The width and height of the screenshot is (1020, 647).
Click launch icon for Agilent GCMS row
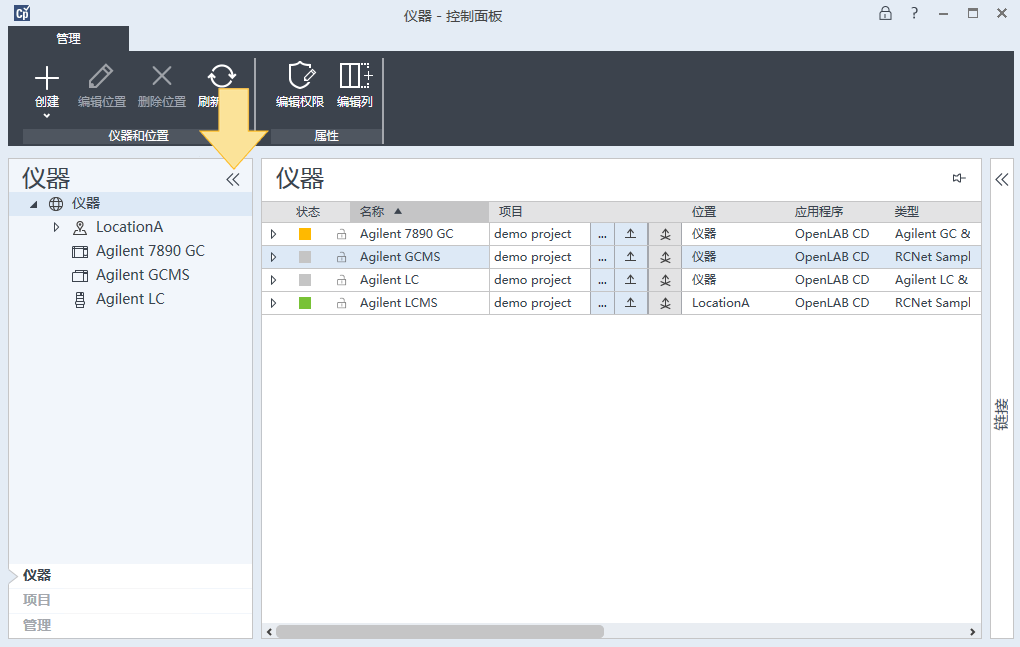click(x=630, y=257)
